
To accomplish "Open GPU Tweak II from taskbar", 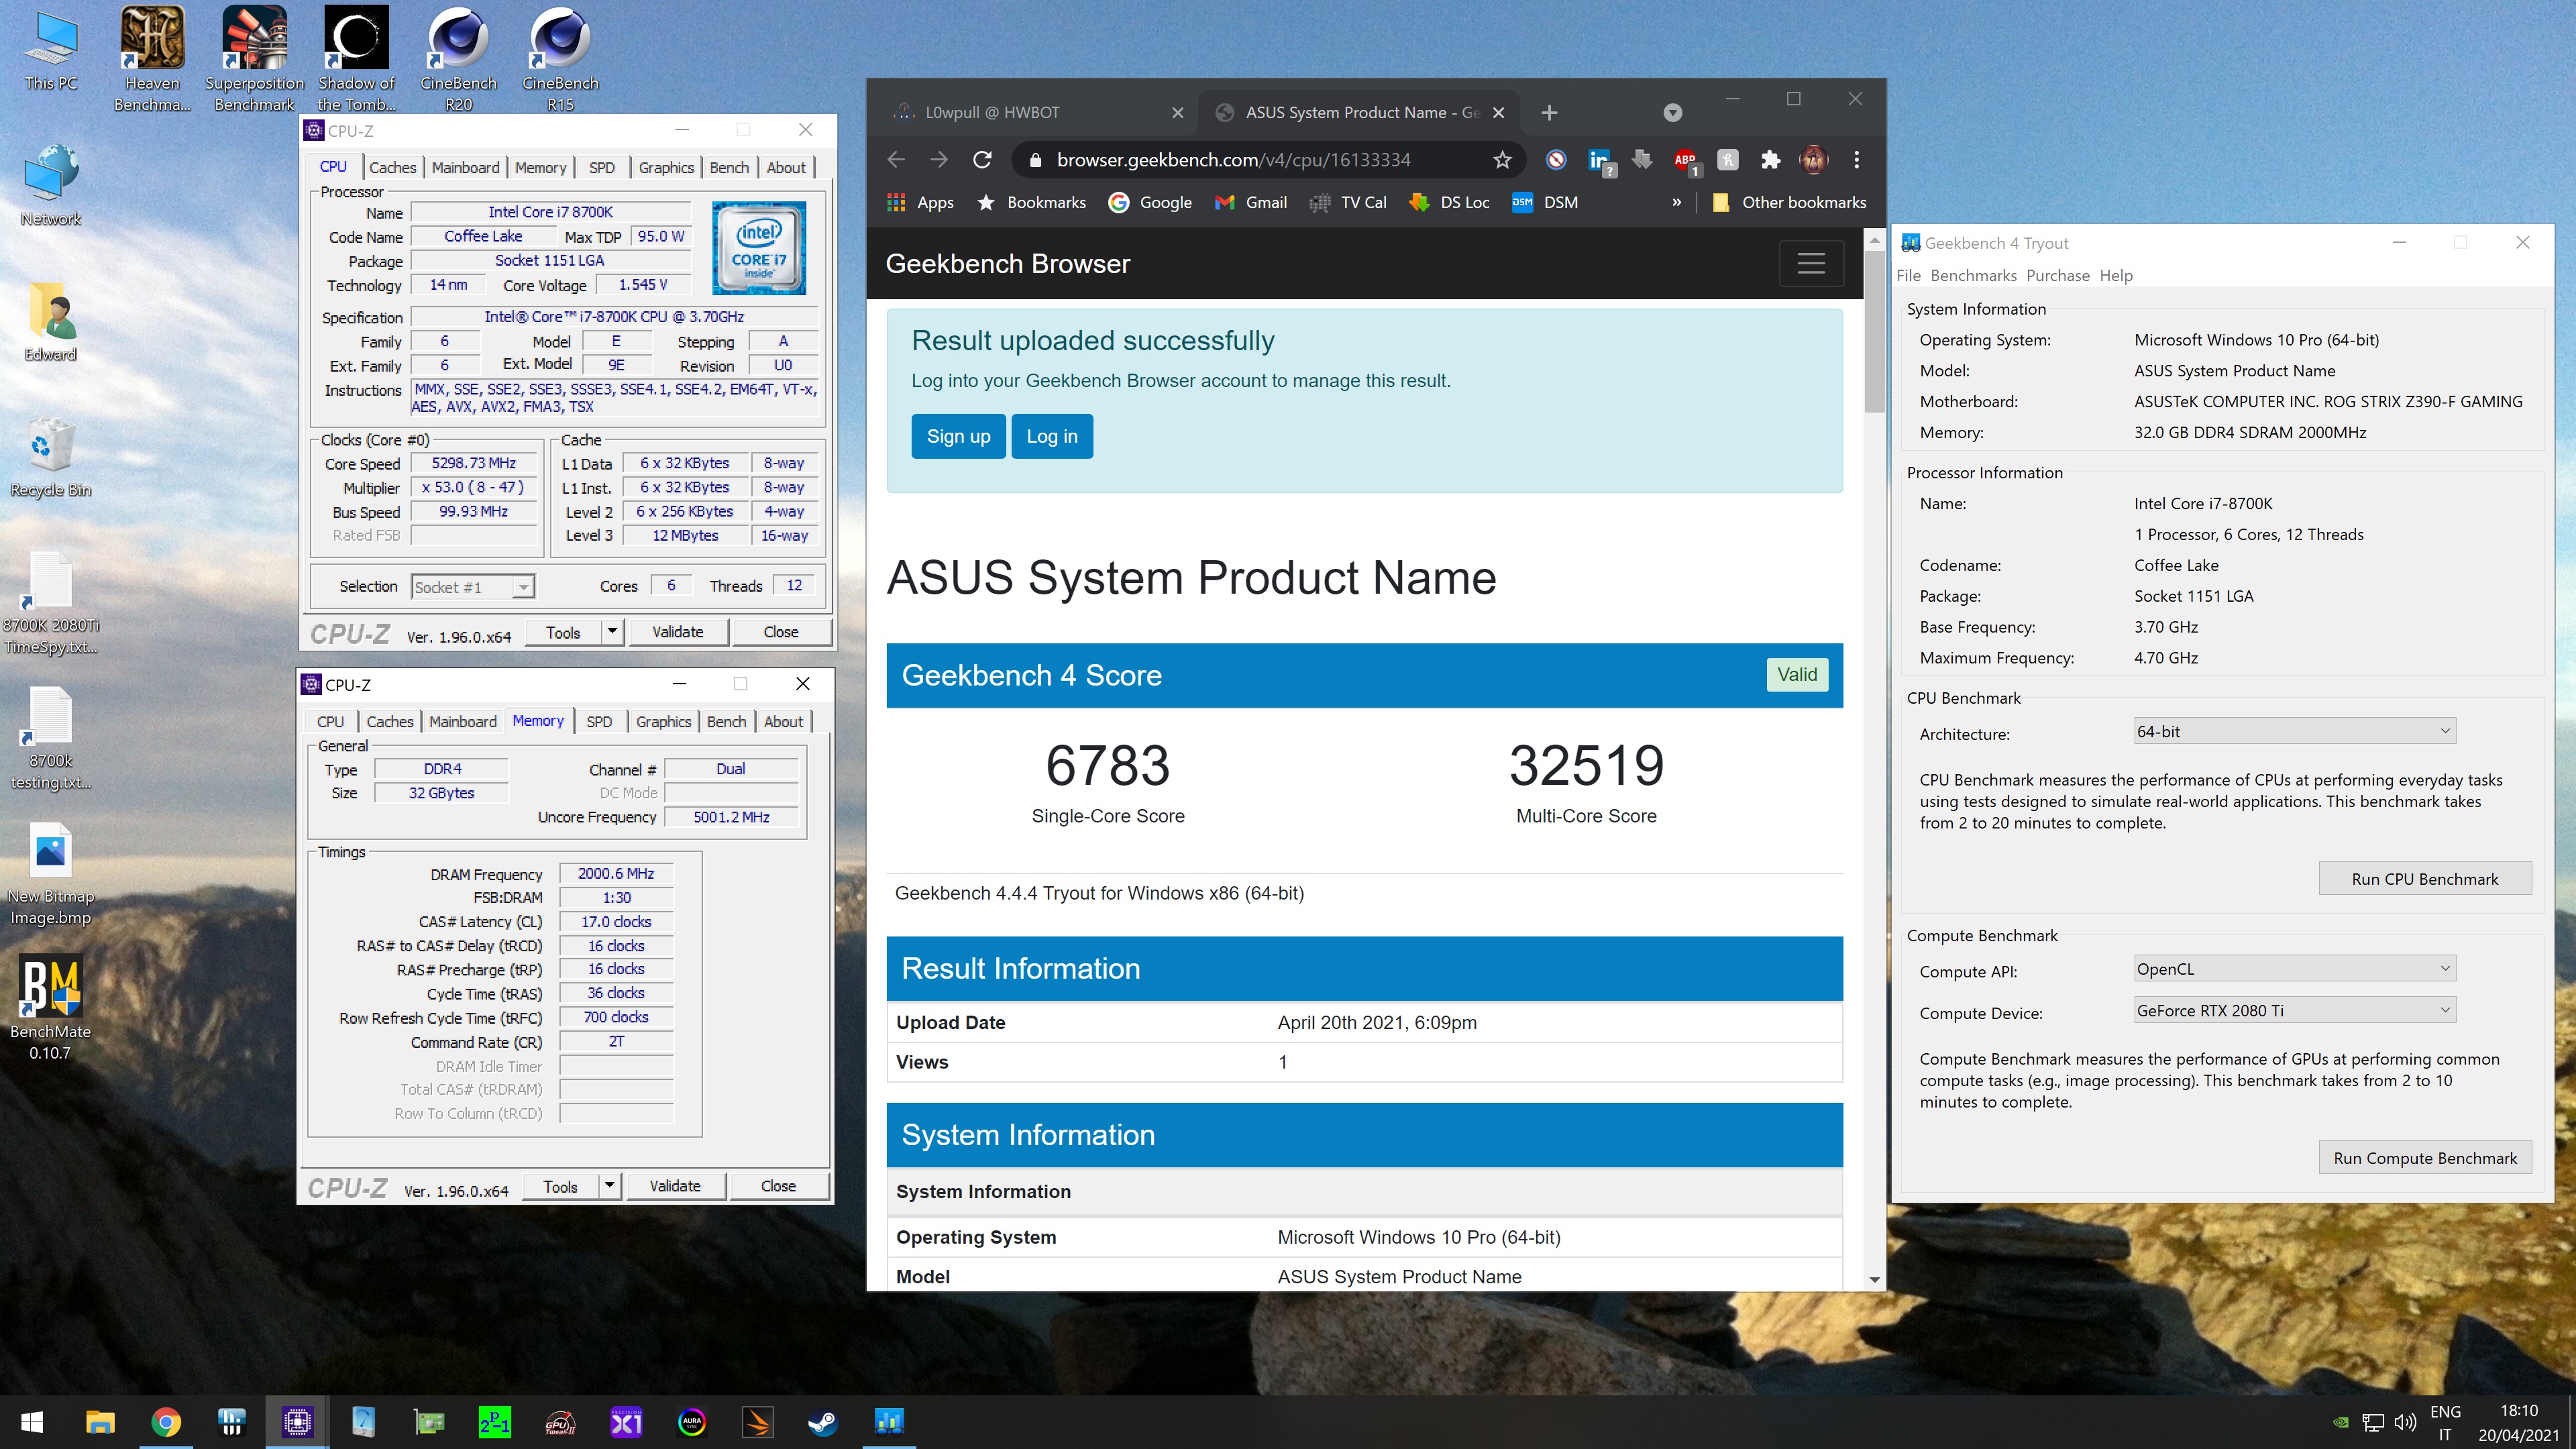I will click(x=560, y=1422).
